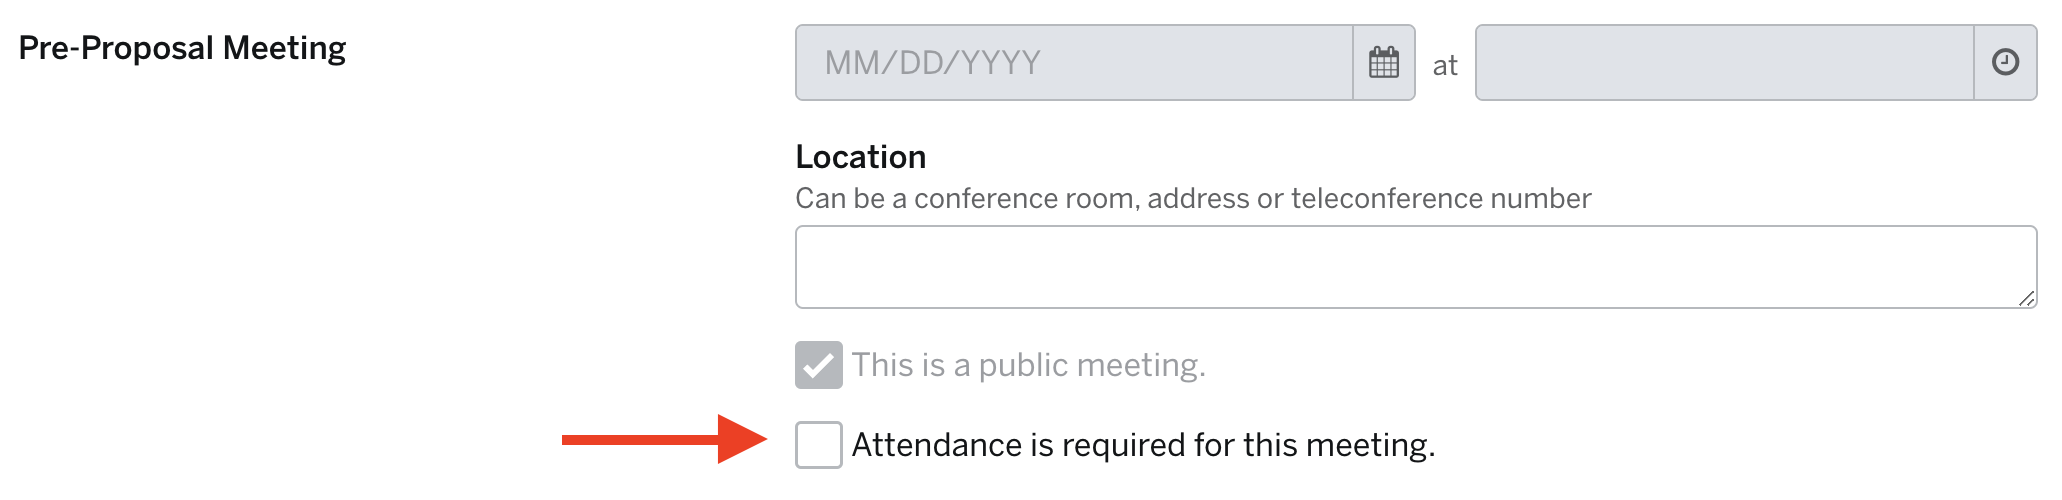Click inside the Location text area

pyautogui.click(x=1416, y=267)
